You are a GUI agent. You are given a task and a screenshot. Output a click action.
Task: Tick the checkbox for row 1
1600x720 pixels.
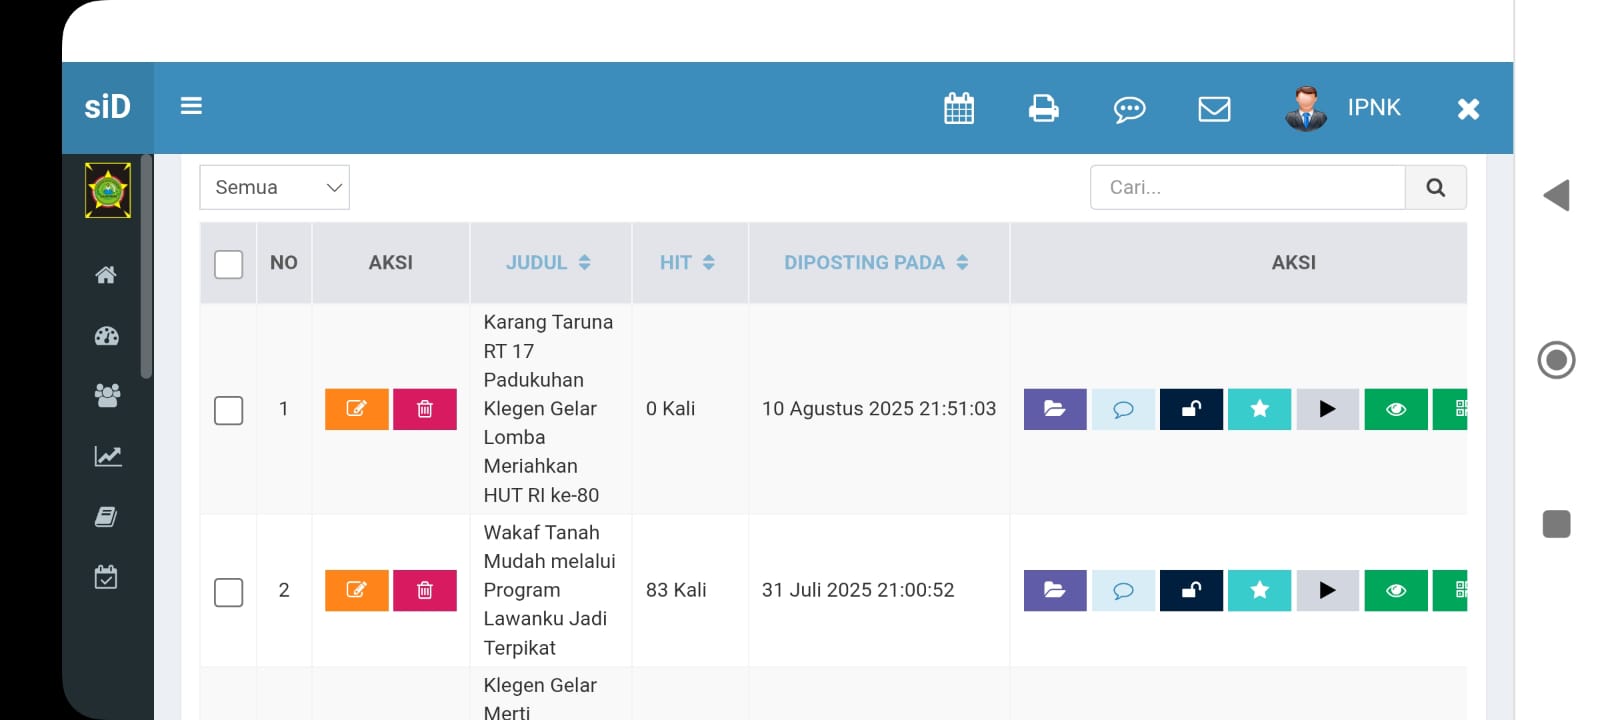229,410
